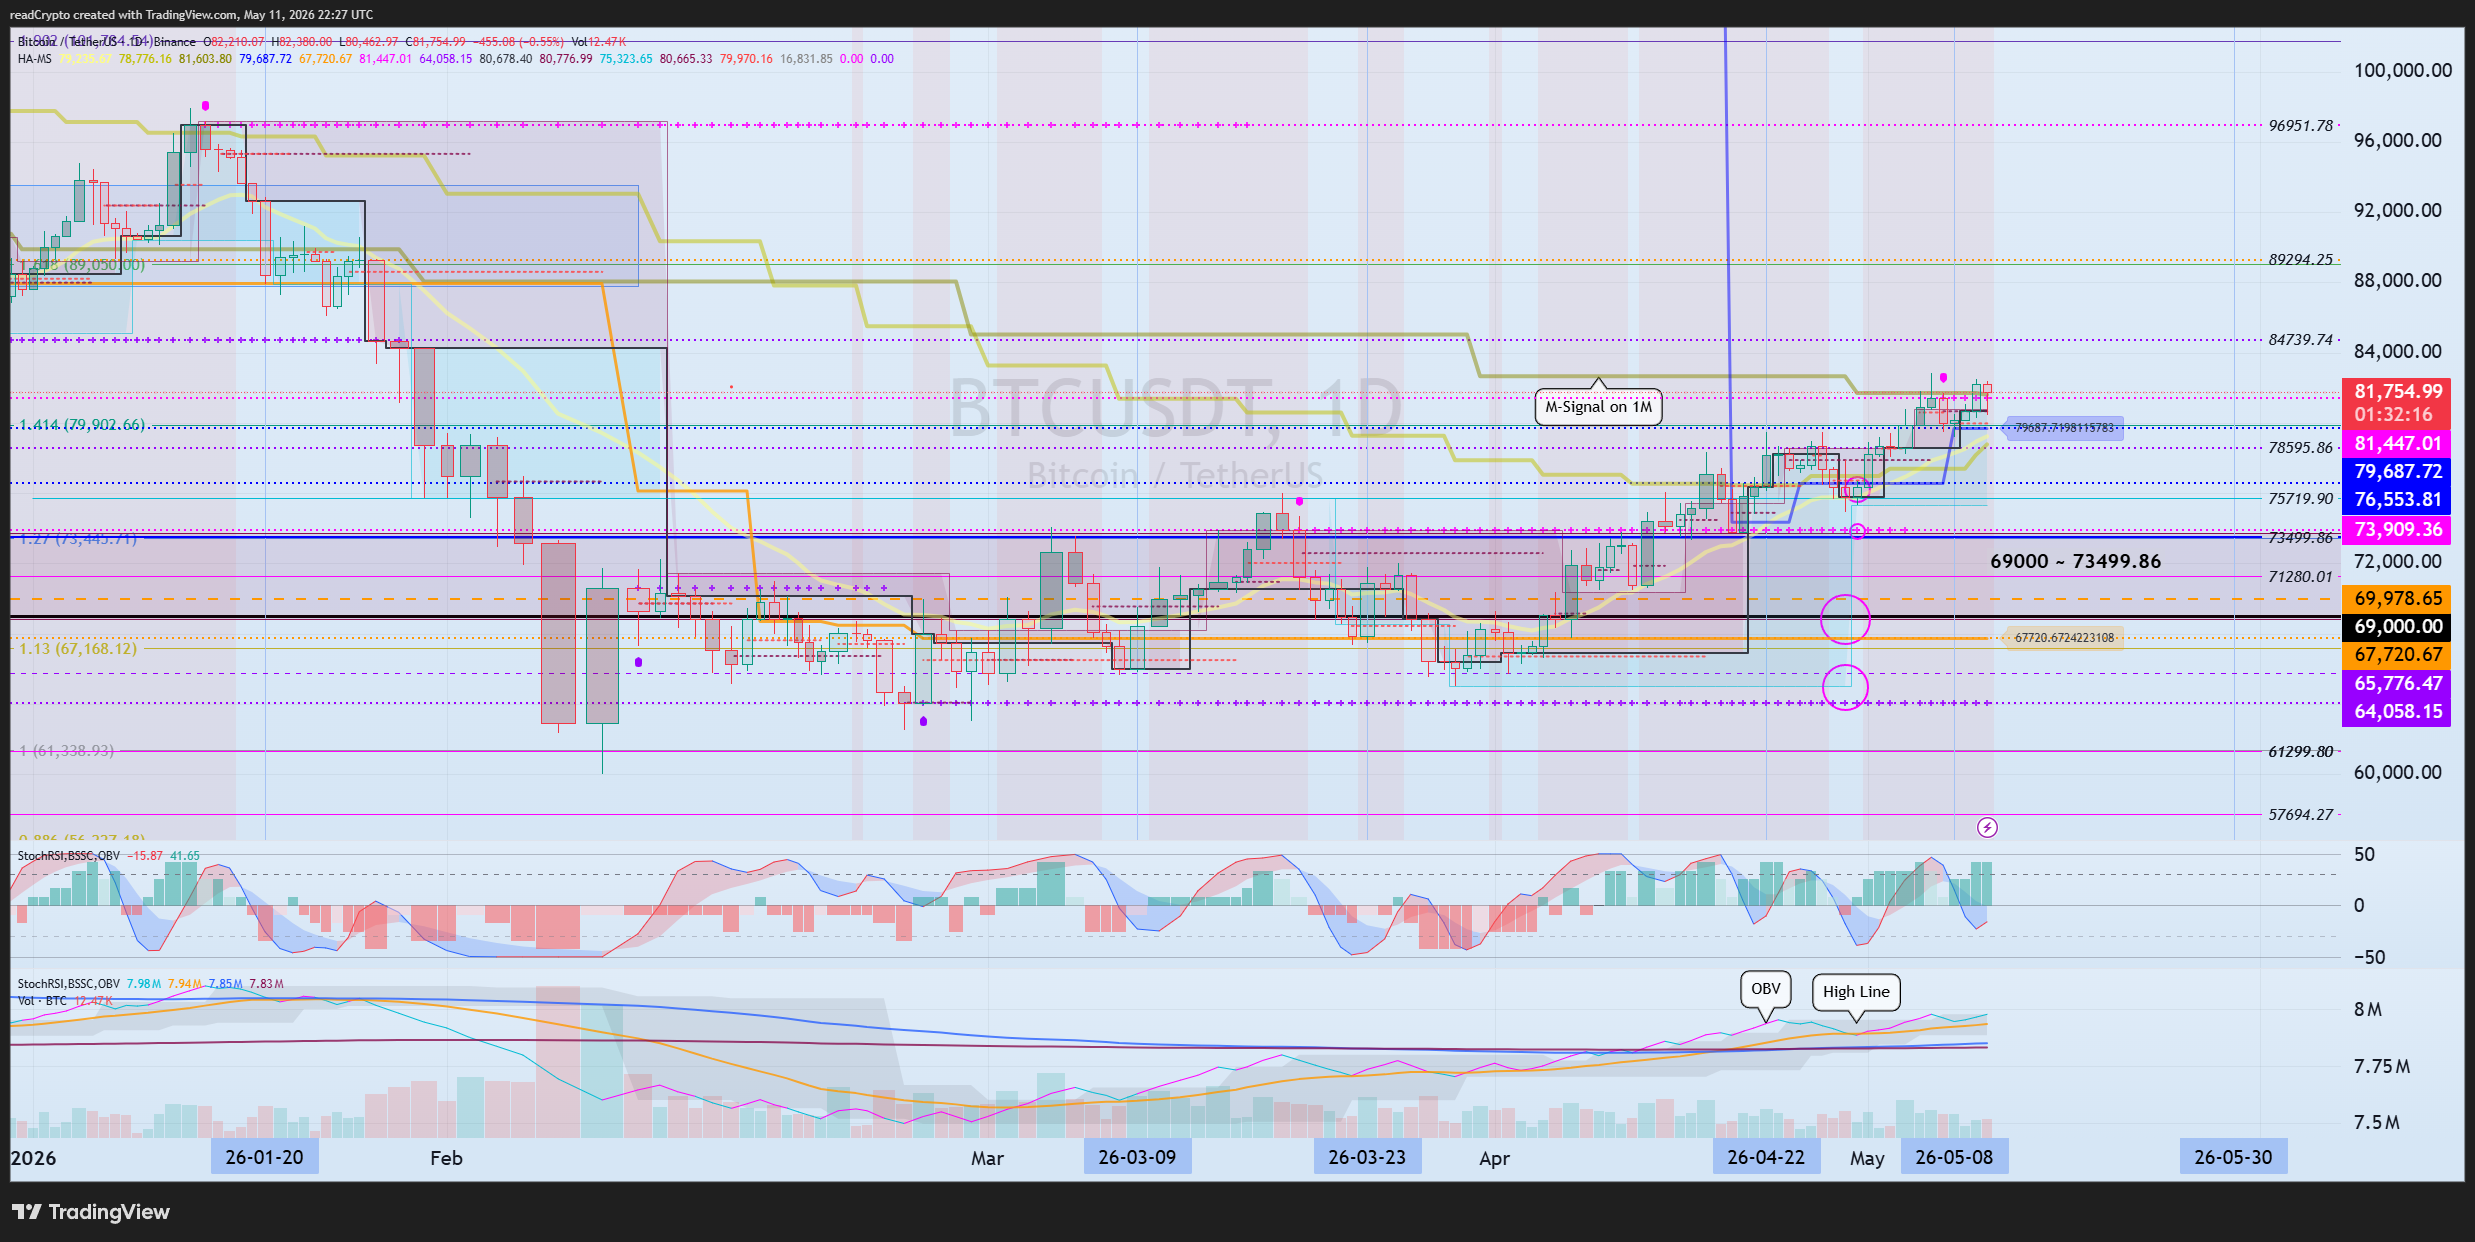This screenshot has width=2475, height=1242.
Task: Click the lightning bolt event icon on chart
Action: tap(1987, 827)
